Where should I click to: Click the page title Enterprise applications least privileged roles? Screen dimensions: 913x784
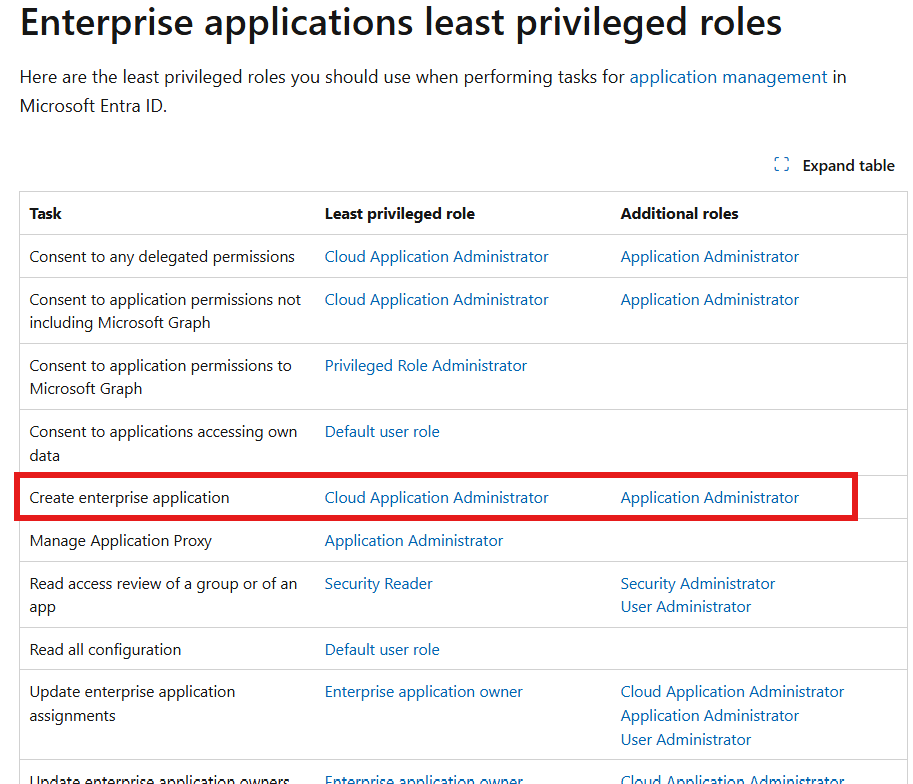click(401, 23)
